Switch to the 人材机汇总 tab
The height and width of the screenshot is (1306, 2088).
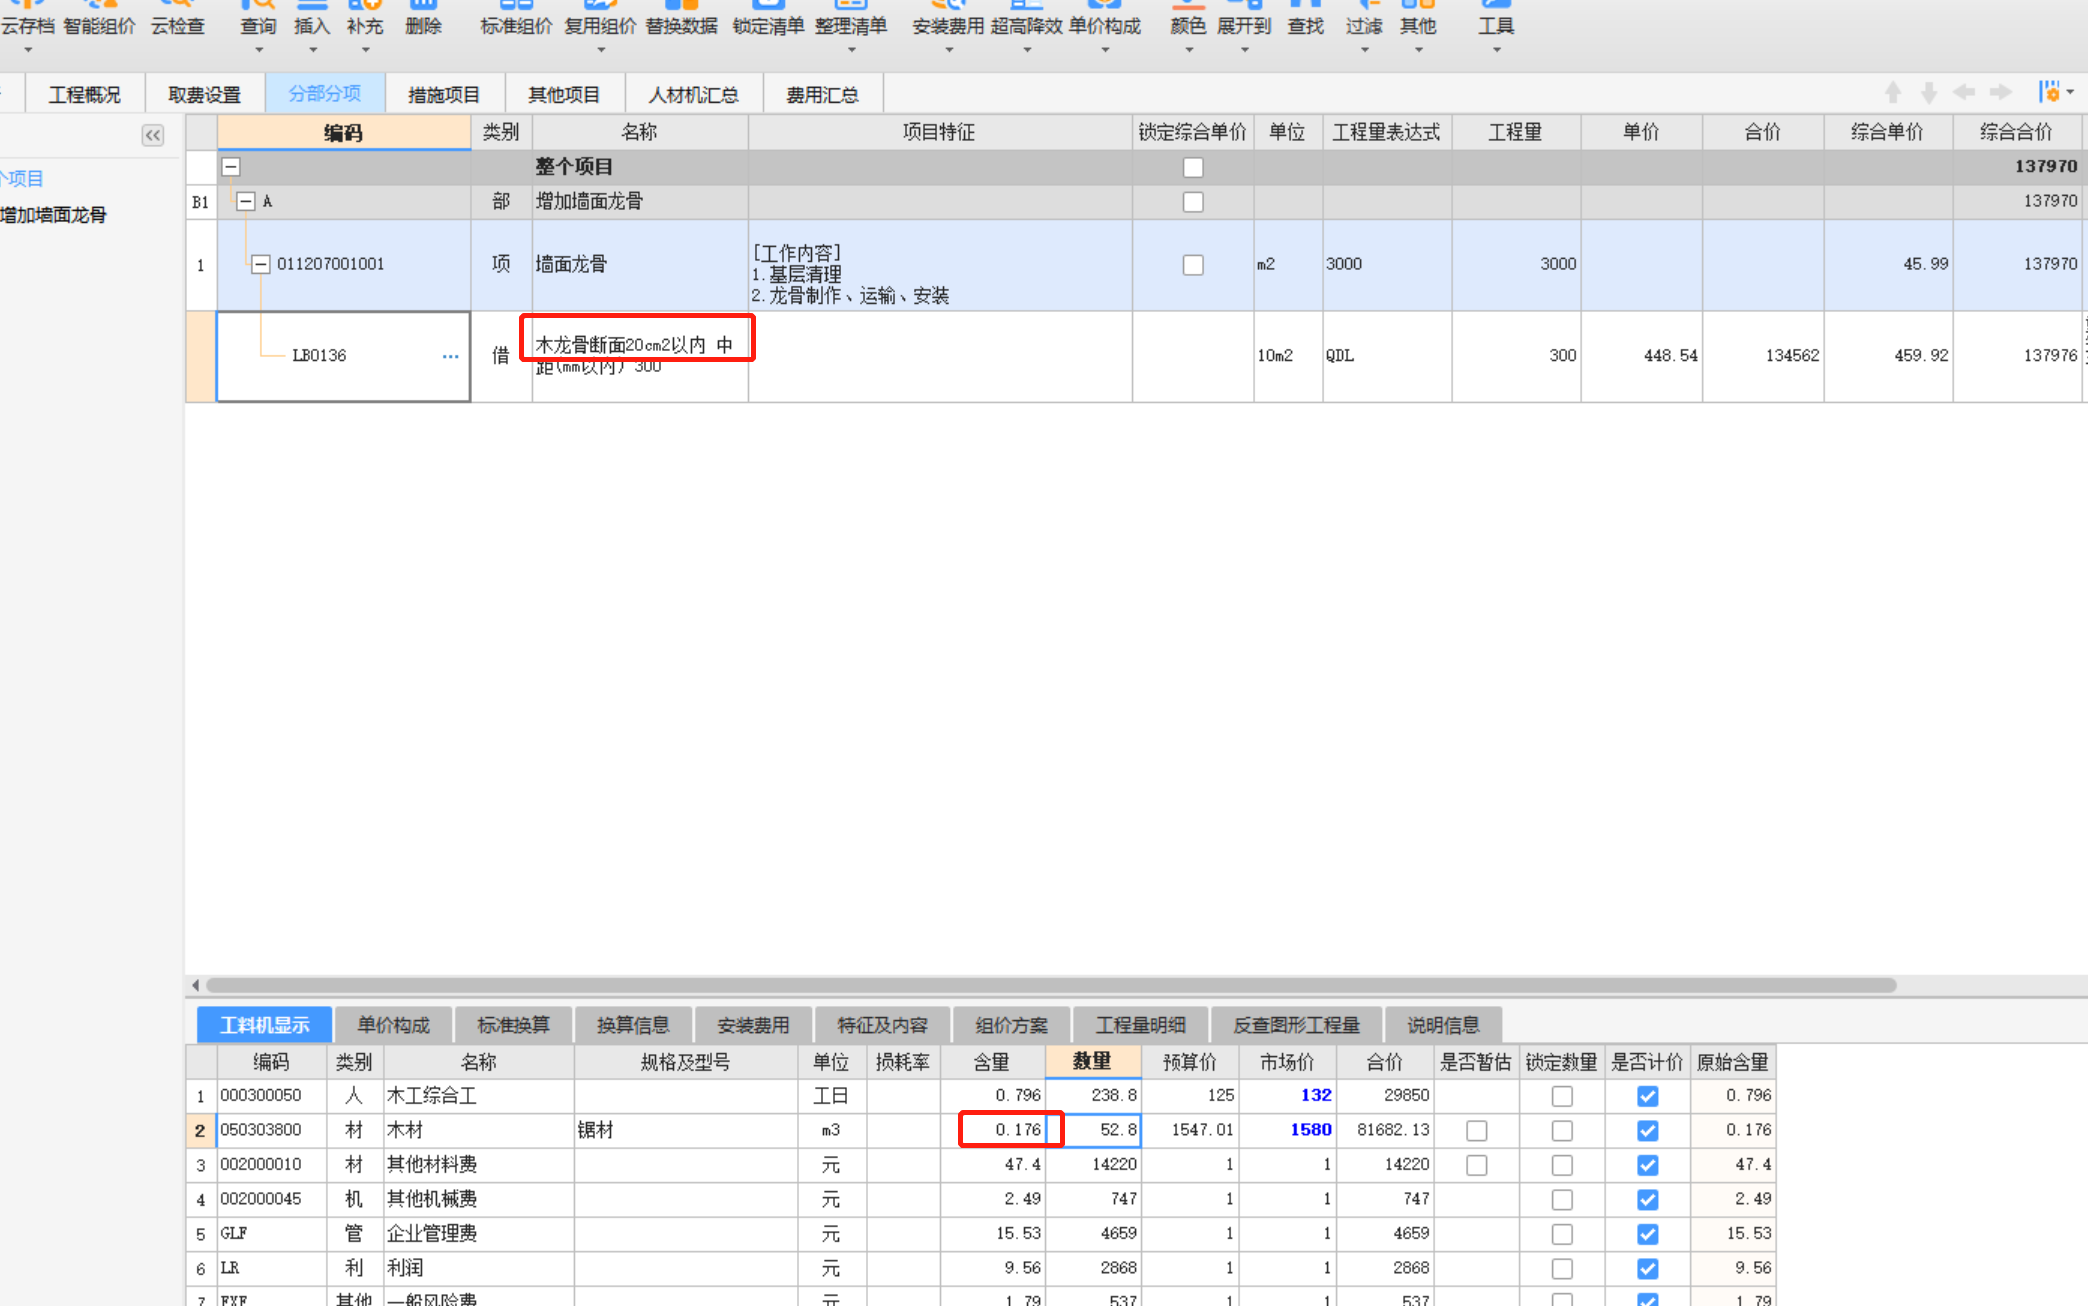(694, 94)
